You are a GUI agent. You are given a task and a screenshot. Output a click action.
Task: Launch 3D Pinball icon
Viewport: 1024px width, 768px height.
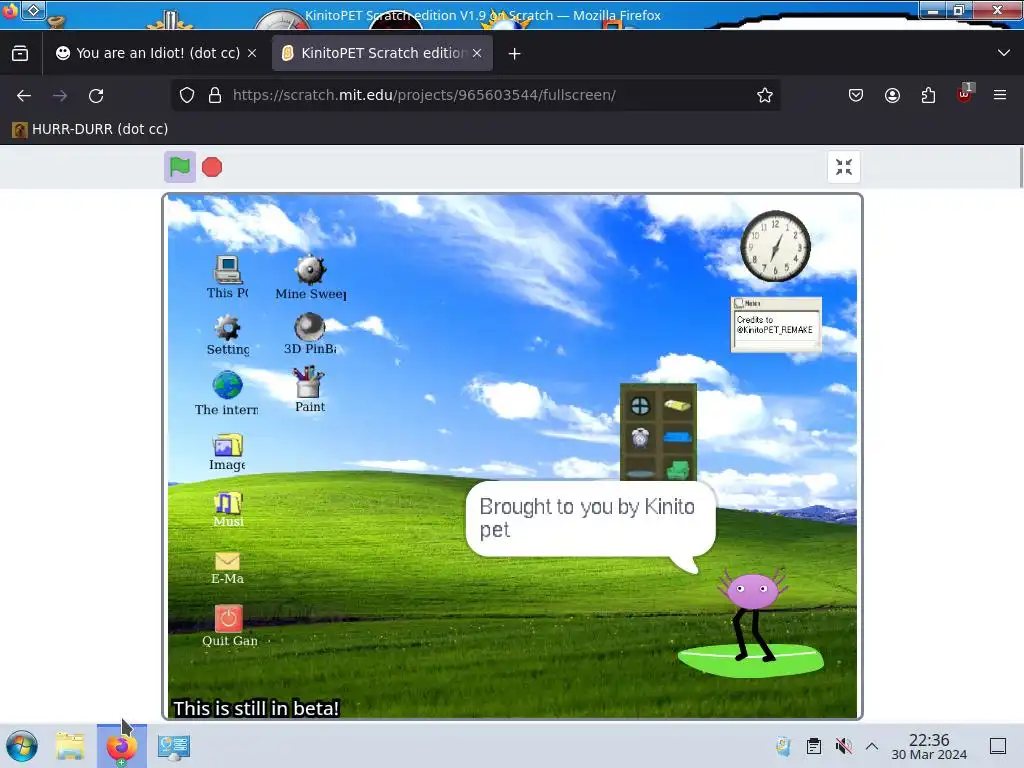[x=310, y=334]
